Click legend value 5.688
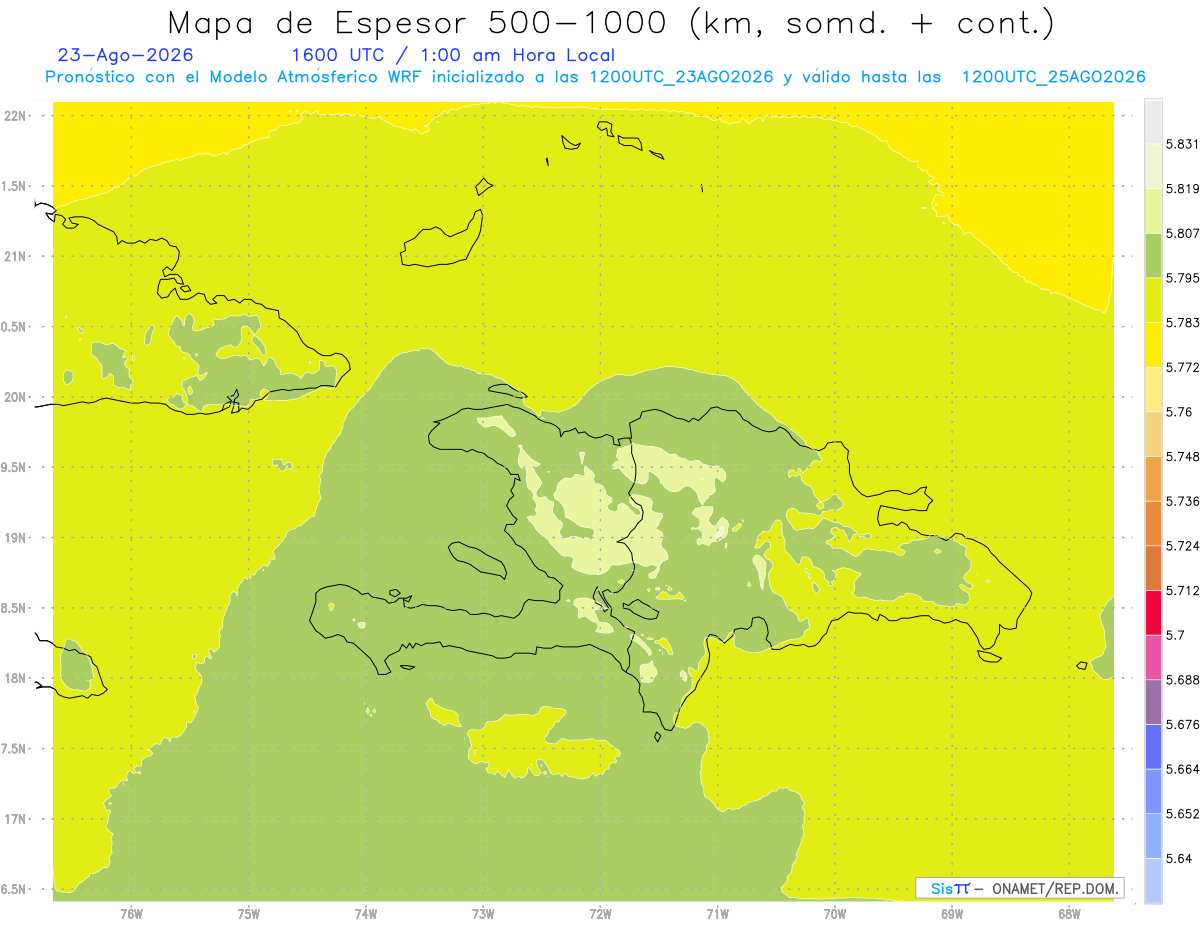The height and width of the screenshot is (927, 1200). pos(1182,680)
